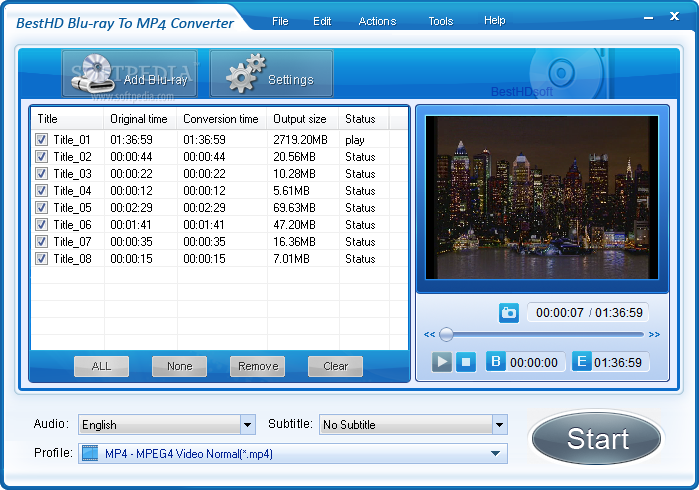Set begin point with B button
The width and height of the screenshot is (699, 490).
click(x=496, y=362)
